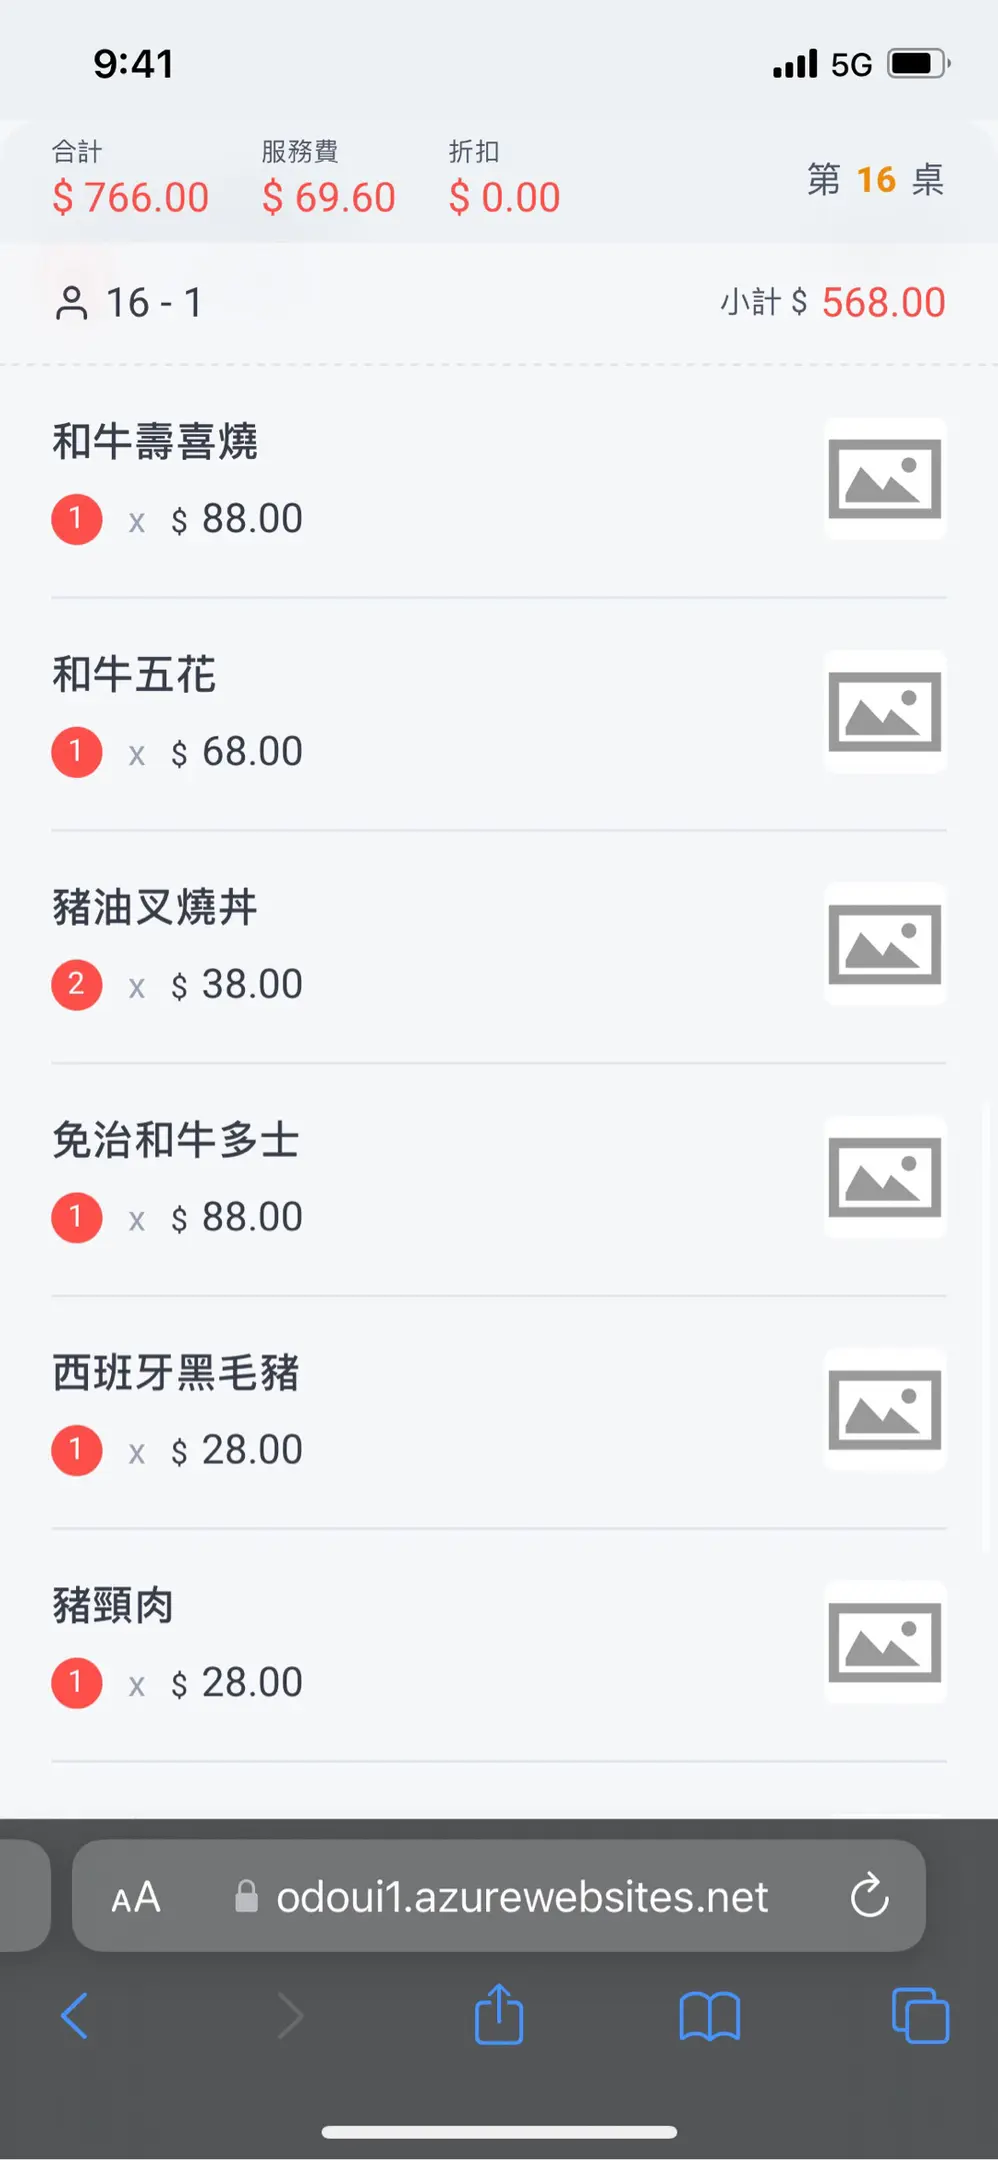
Task: Open image placeholder for 和牛五花
Action: [885, 712]
